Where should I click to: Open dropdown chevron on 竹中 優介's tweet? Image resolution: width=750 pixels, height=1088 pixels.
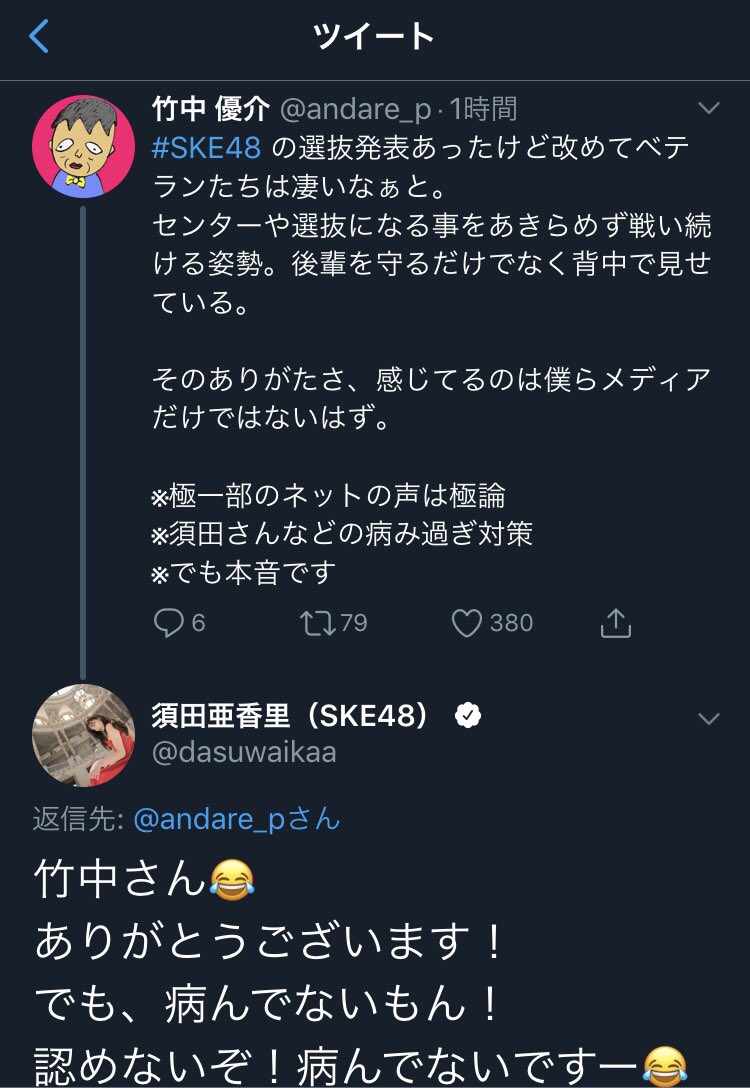coord(708,108)
